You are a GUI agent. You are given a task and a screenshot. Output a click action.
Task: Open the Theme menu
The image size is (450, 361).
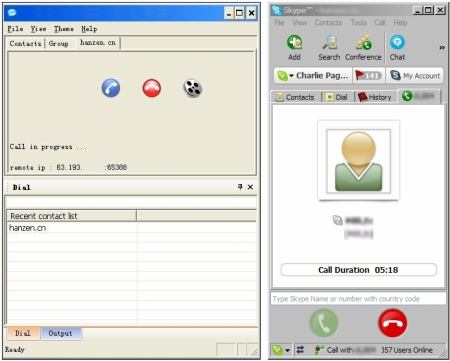click(x=64, y=29)
